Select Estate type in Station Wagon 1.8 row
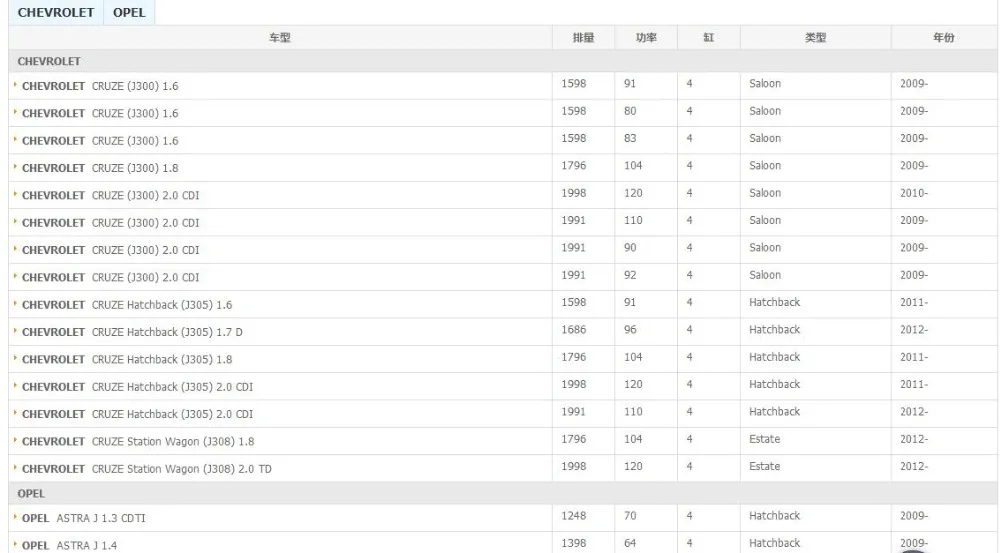This screenshot has width=1000, height=553. (765, 439)
